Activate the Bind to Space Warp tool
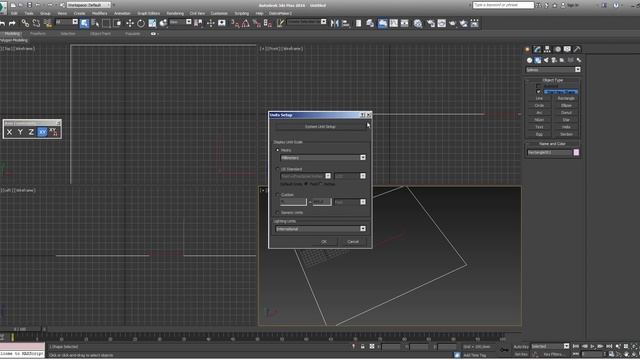The image size is (640, 360). coord(48,23)
